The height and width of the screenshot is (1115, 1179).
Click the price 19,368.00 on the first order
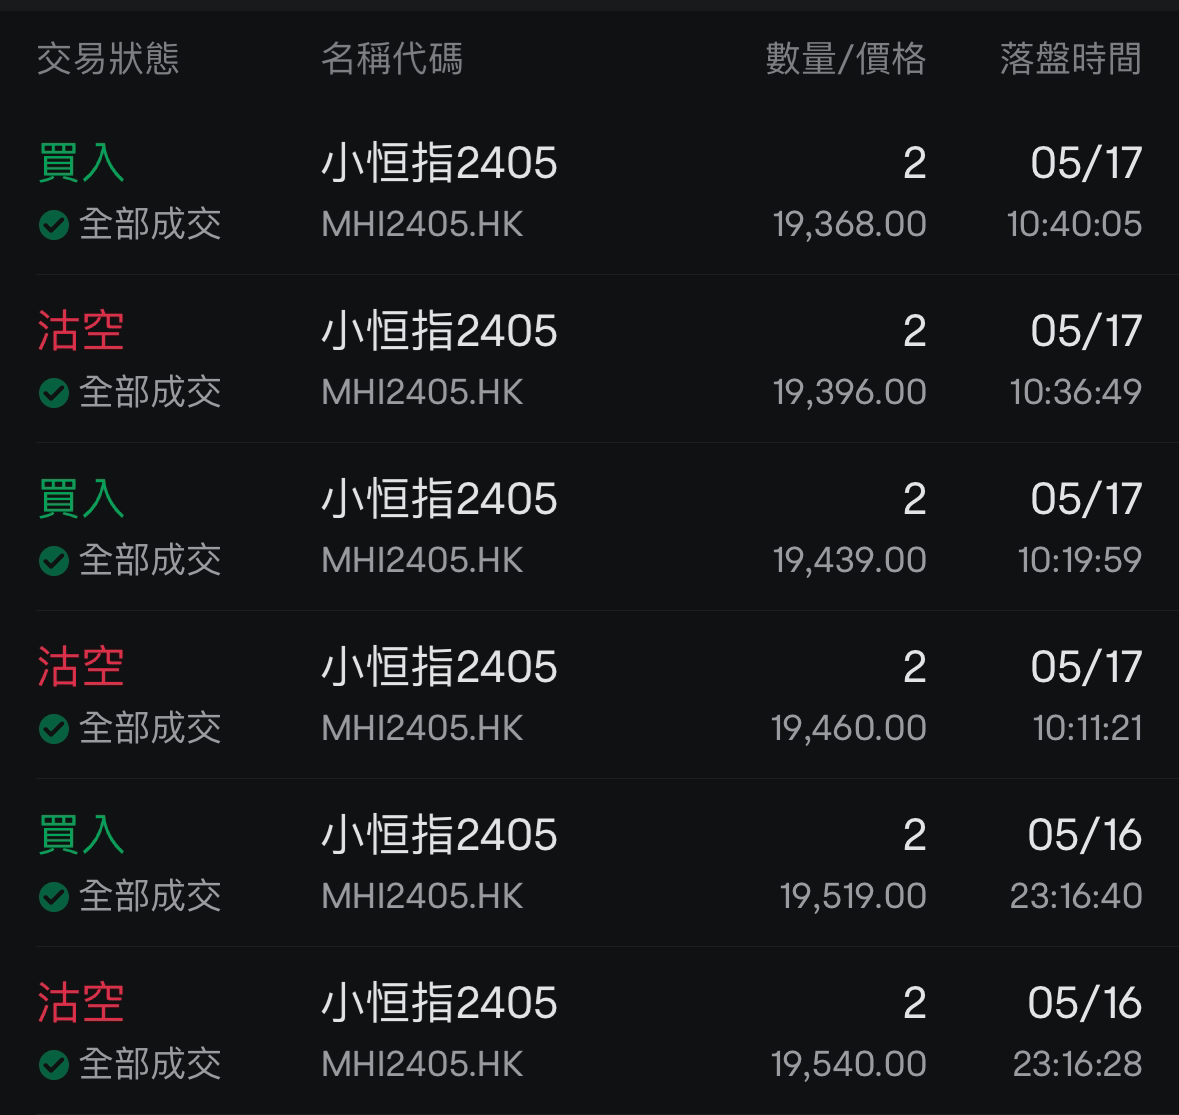pos(851,224)
